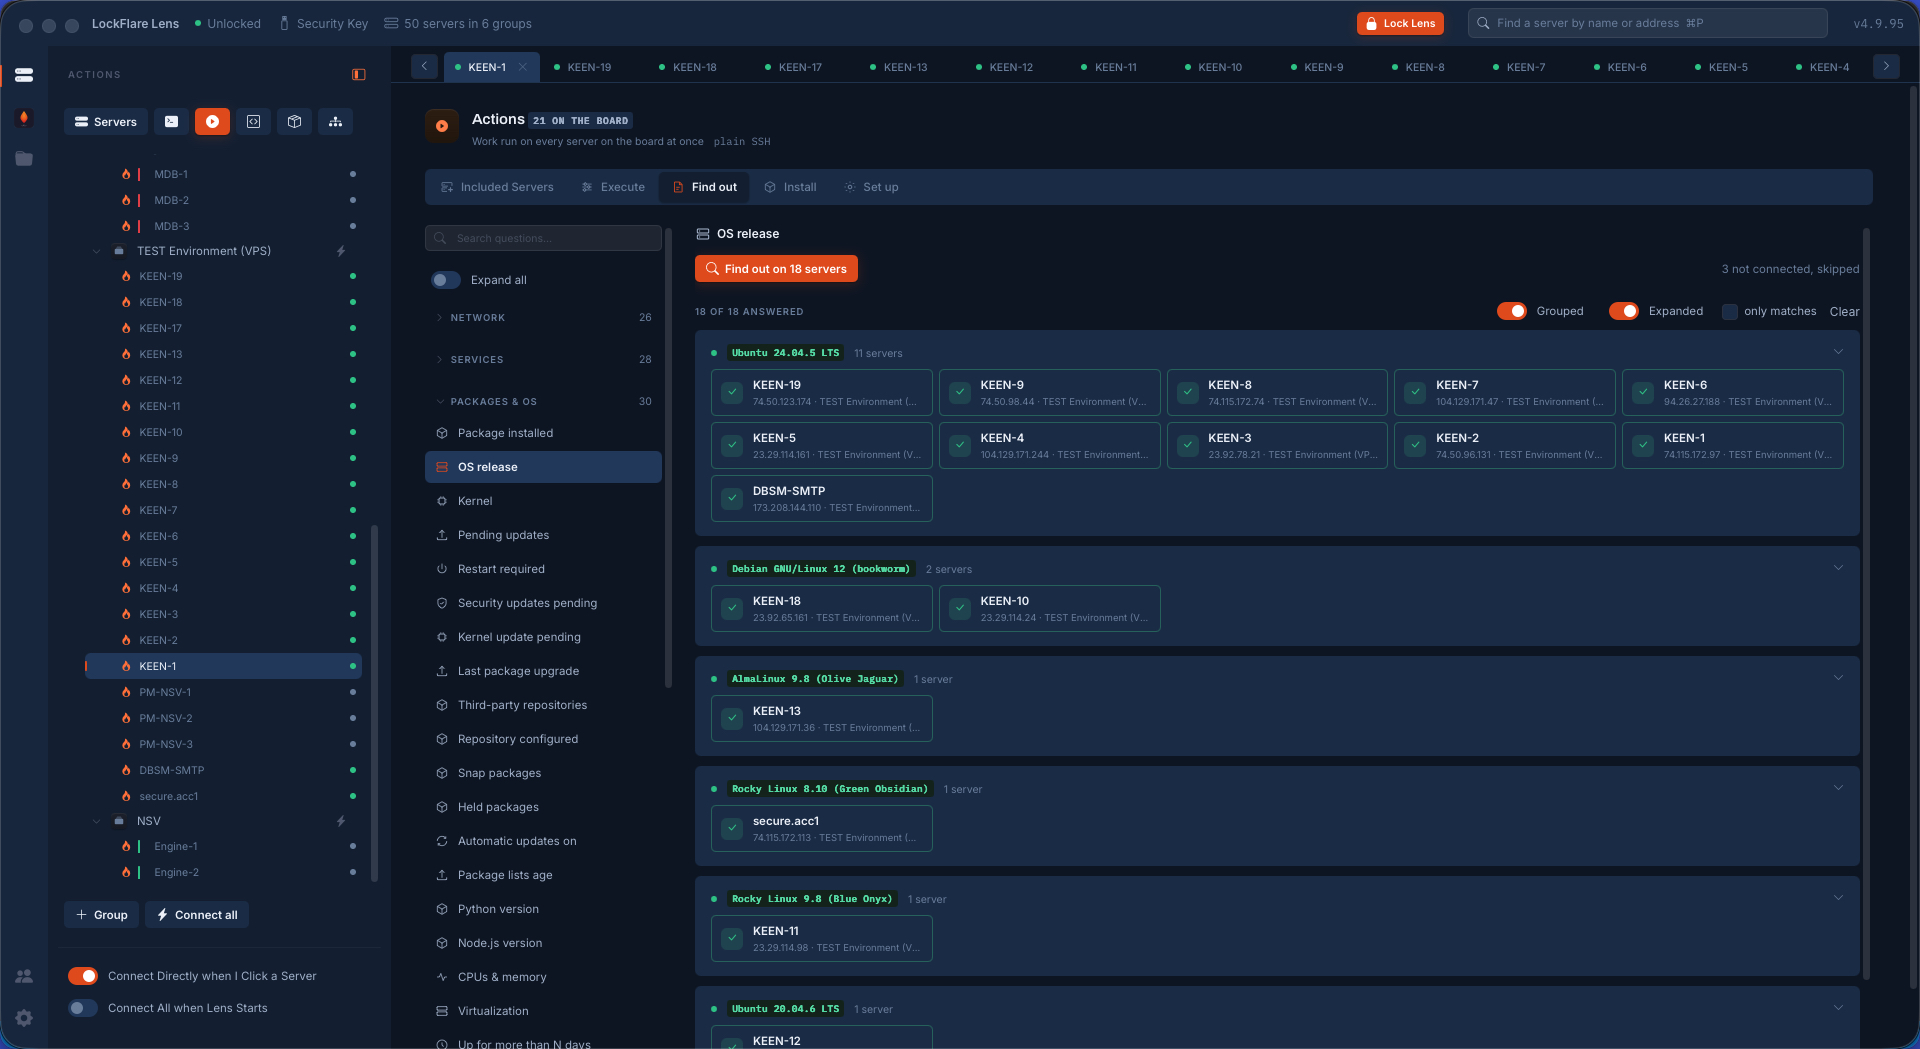Click the results panel scrollbar
Image resolution: width=1920 pixels, height=1049 pixels.
pos(1867,604)
